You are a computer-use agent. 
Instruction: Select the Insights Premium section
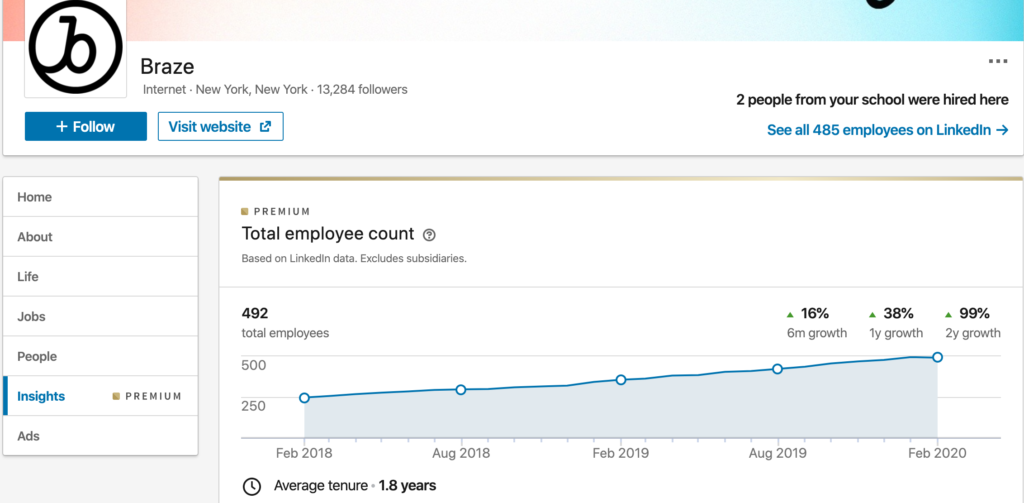(x=101, y=396)
